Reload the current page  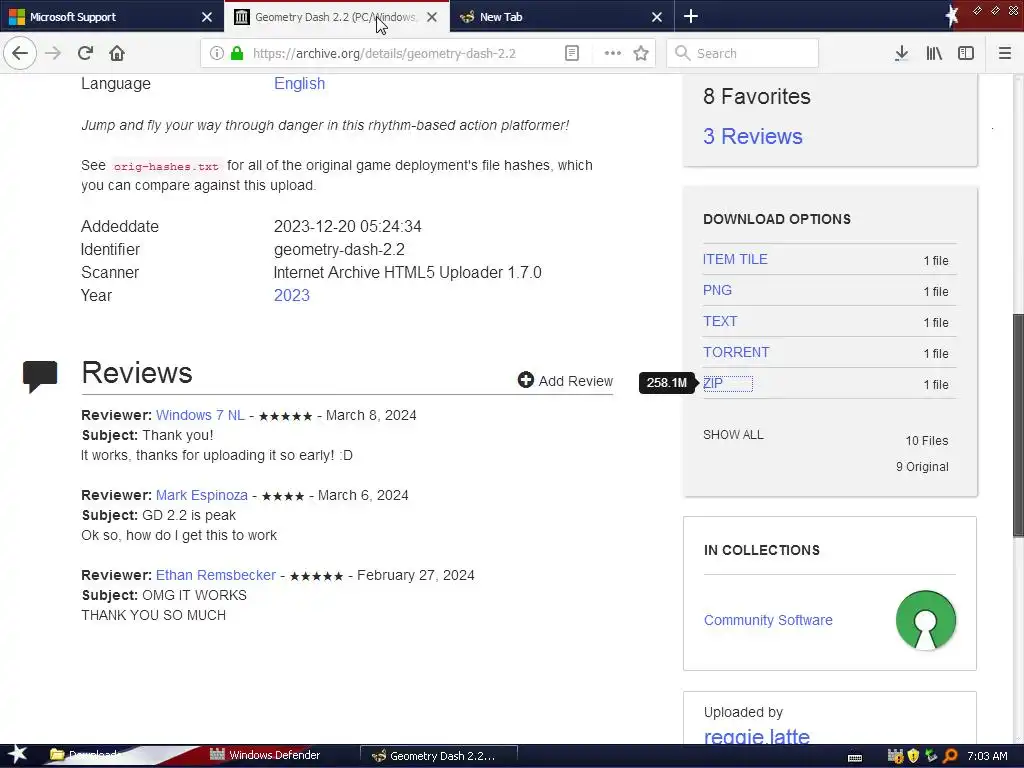tap(85, 53)
